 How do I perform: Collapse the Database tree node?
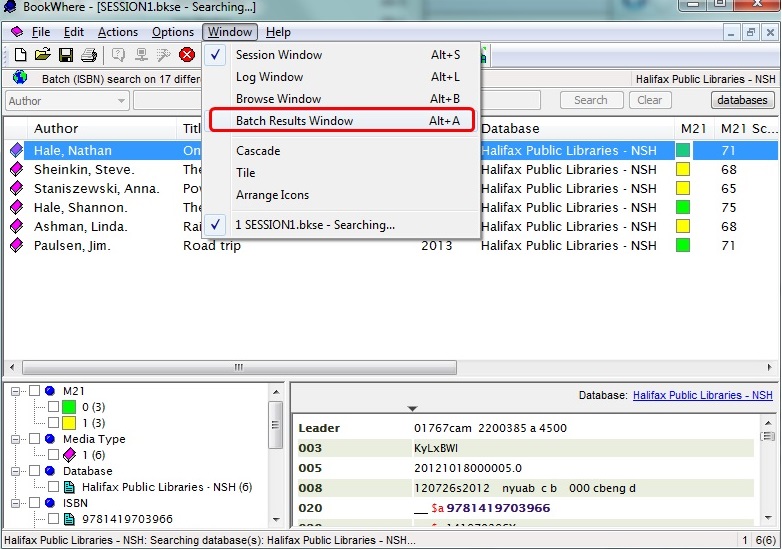pyautogui.click(x=15, y=471)
